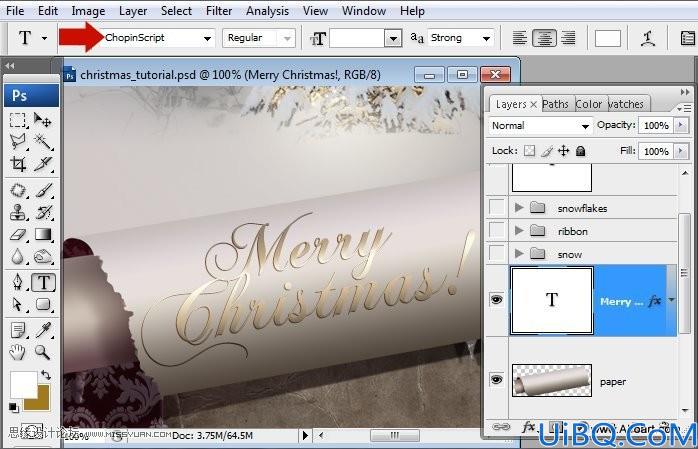Open the File menu

(15, 11)
